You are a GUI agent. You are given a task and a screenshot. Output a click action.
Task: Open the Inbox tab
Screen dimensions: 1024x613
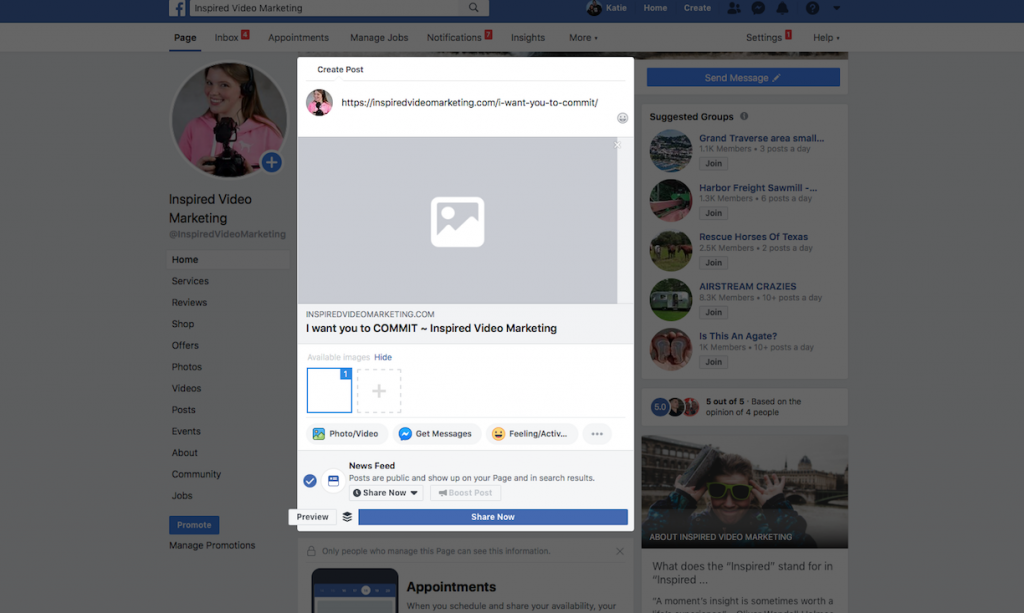point(227,38)
